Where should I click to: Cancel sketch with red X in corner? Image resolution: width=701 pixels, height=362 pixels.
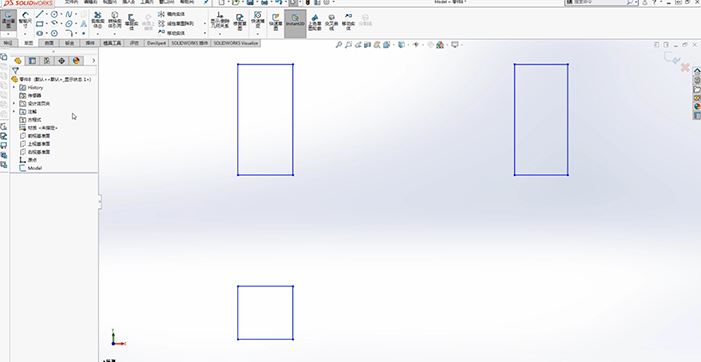(x=684, y=67)
